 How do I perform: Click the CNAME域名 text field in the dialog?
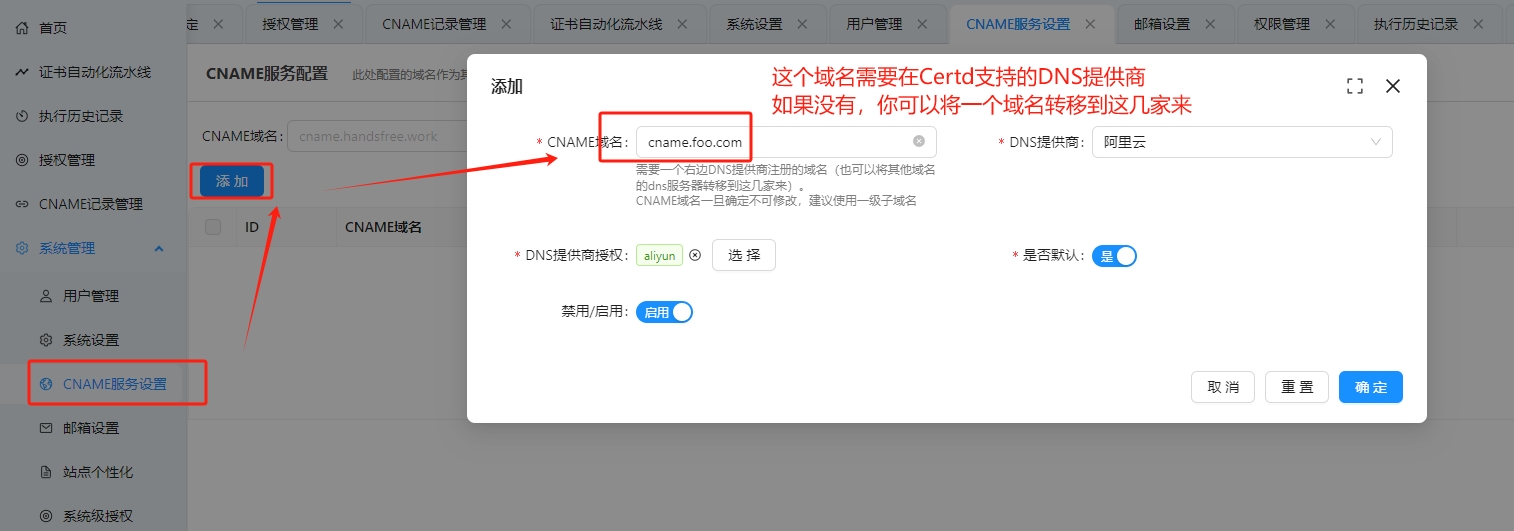pyautogui.click(x=770, y=142)
